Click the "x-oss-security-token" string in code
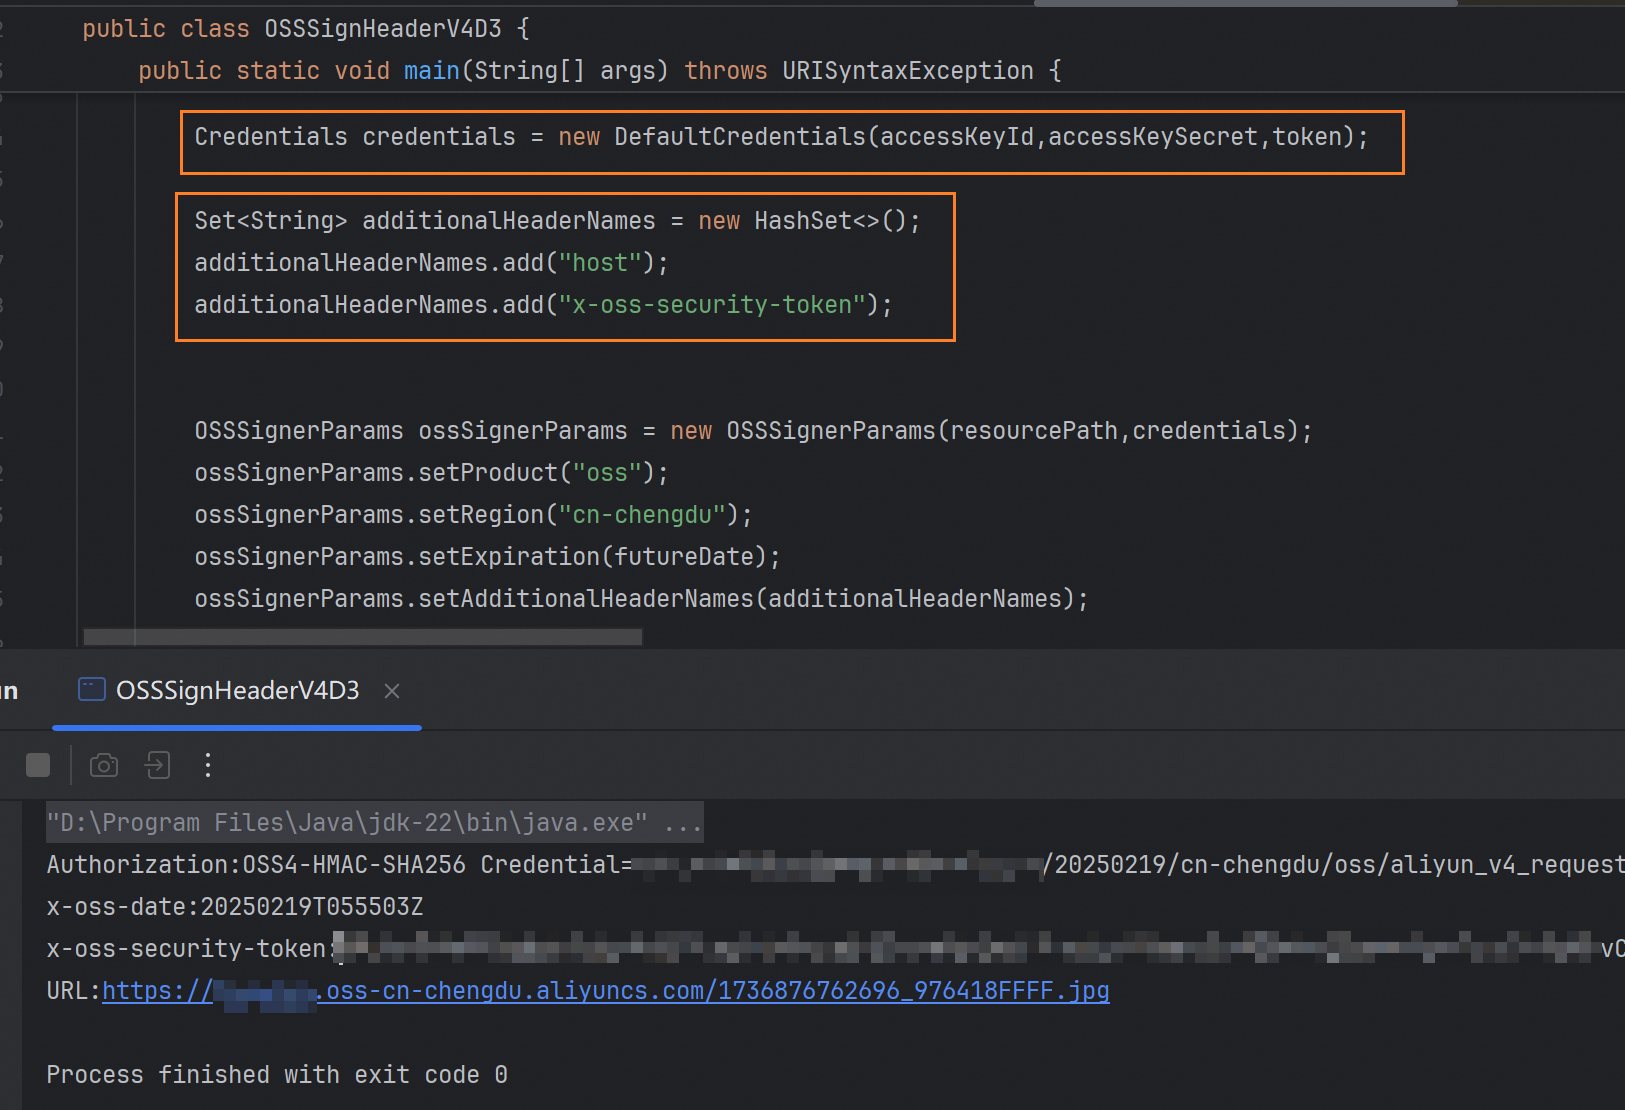Screen dimensions: 1625x1110 pyautogui.click(x=711, y=305)
